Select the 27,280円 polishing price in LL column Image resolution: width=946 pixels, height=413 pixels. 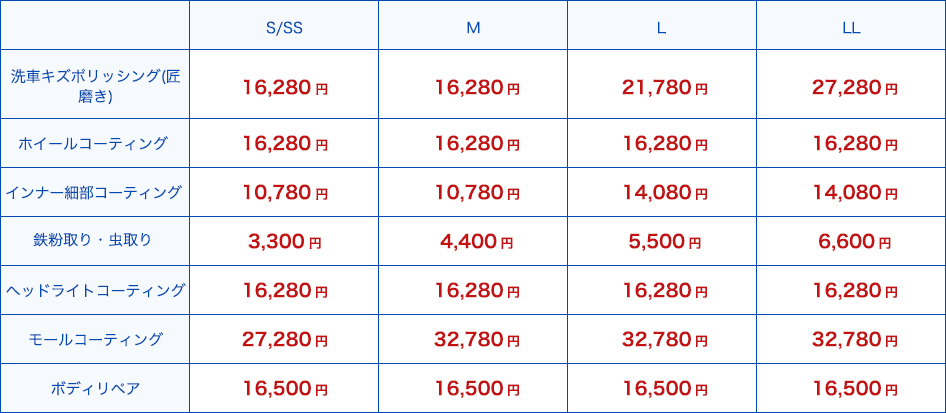(854, 88)
